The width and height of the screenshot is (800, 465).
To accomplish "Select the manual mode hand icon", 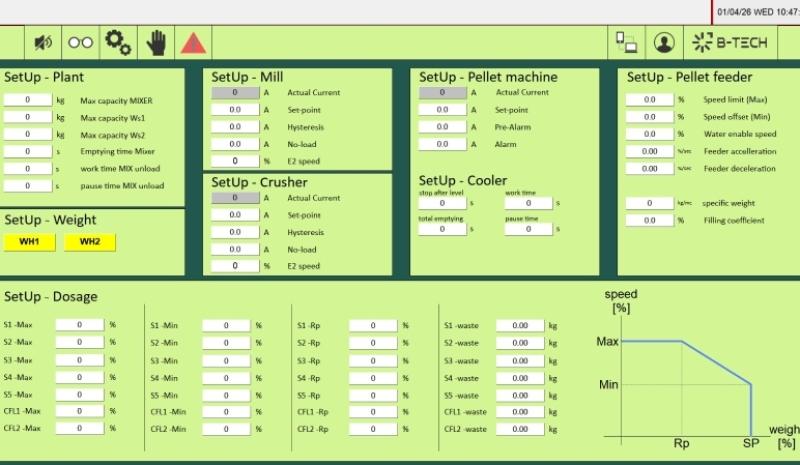I will click(156, 42).
